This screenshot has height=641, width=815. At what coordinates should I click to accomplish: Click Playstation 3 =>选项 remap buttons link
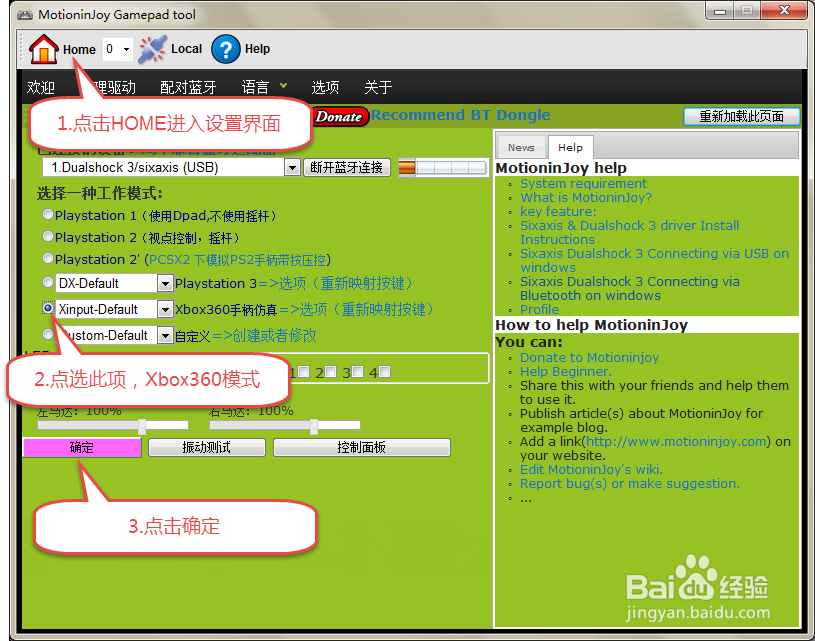coord(336,283)
